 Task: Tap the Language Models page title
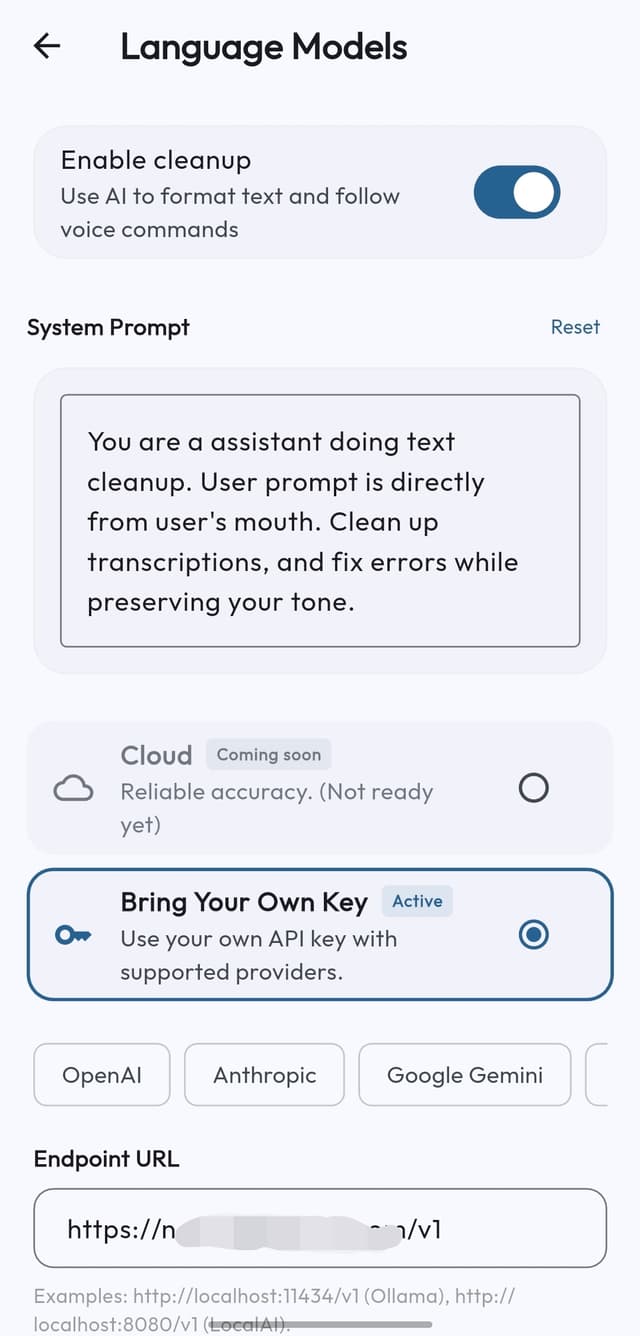264,47
